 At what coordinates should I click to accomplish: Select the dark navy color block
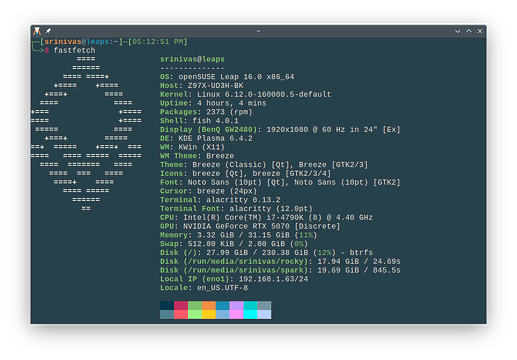click(x=167, y=306)
